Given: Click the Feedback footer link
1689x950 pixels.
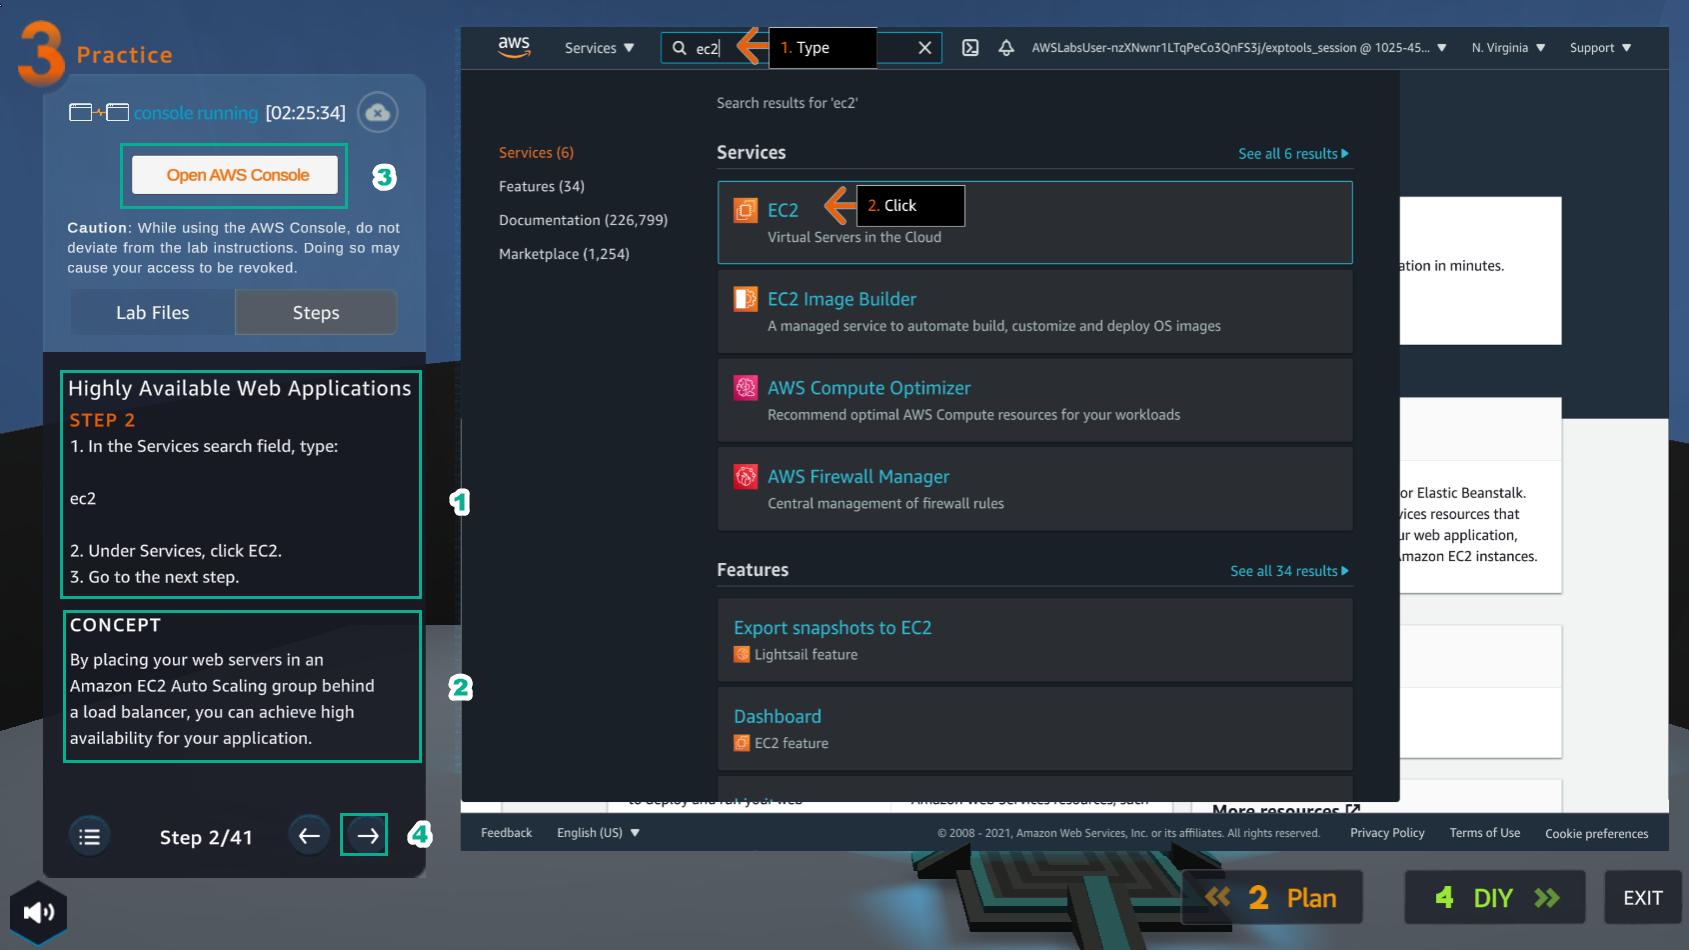Looking at the screenshot, I should coord(506,833).
